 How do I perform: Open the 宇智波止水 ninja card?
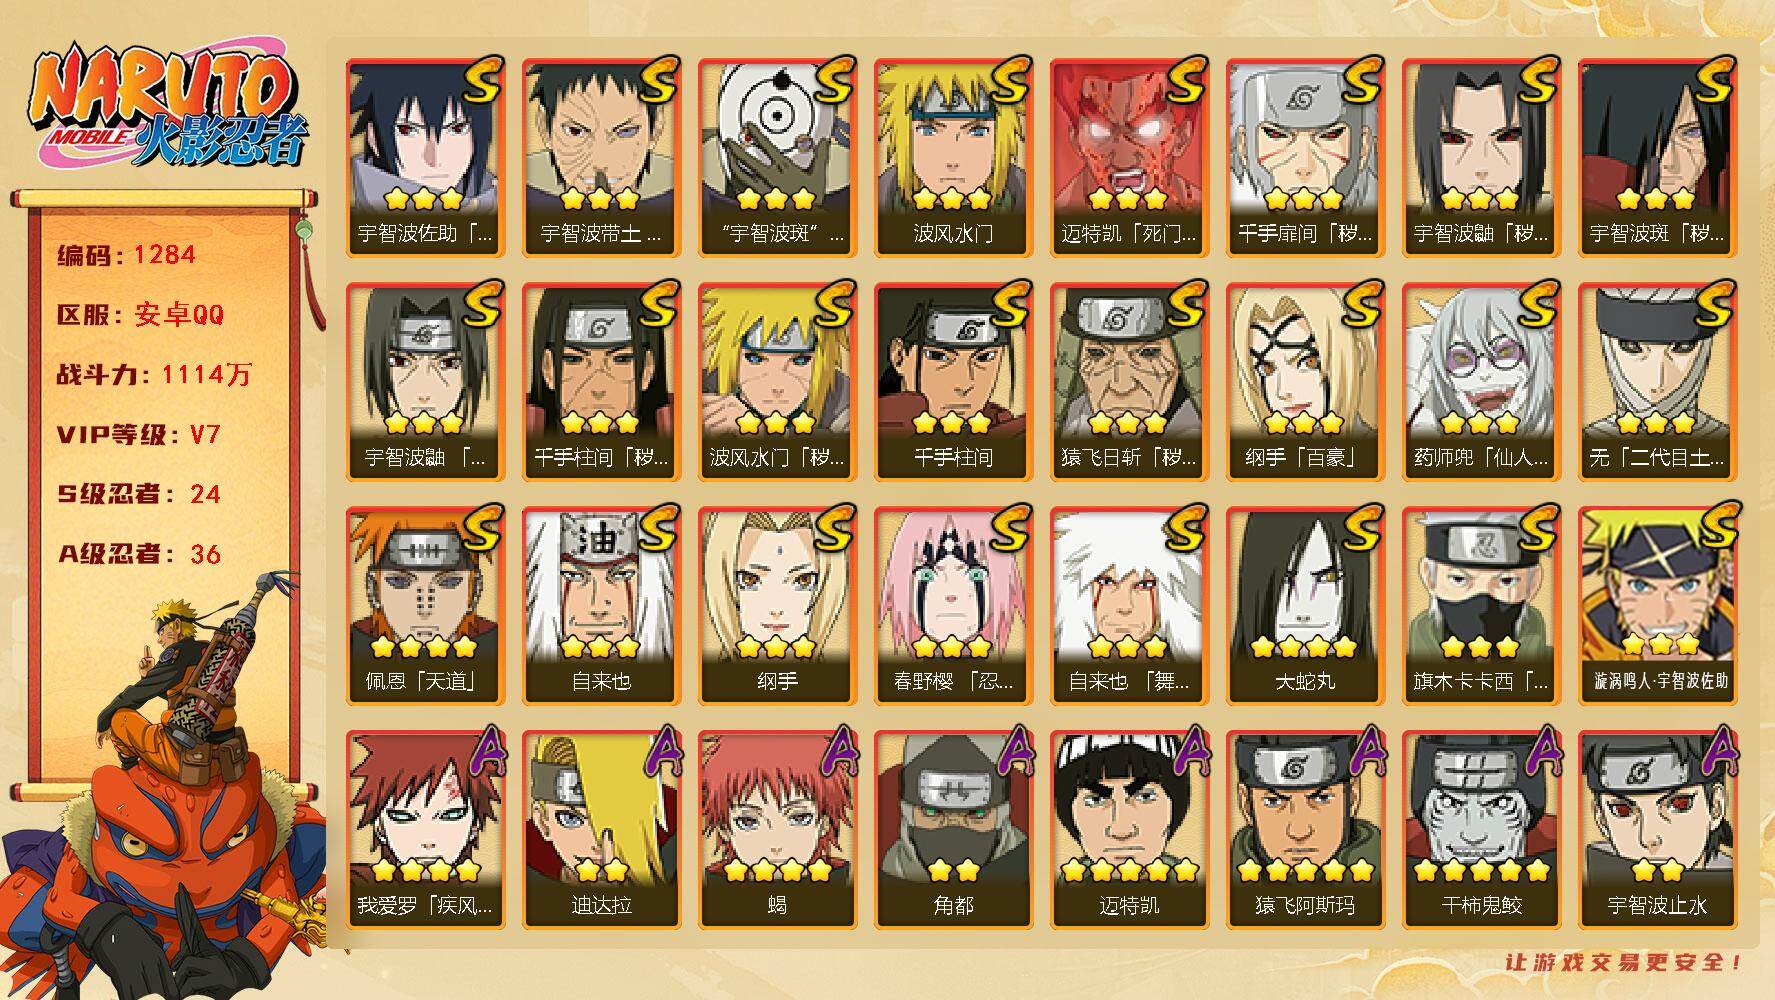[1657, 829]
